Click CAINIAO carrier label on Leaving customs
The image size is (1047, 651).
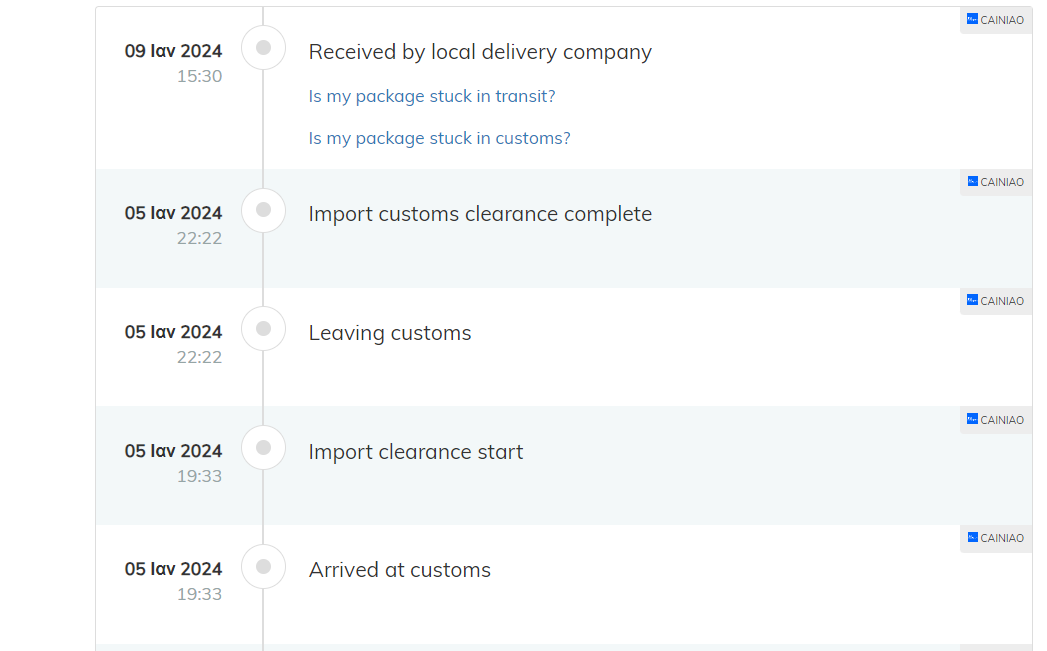click(1002, 301)
